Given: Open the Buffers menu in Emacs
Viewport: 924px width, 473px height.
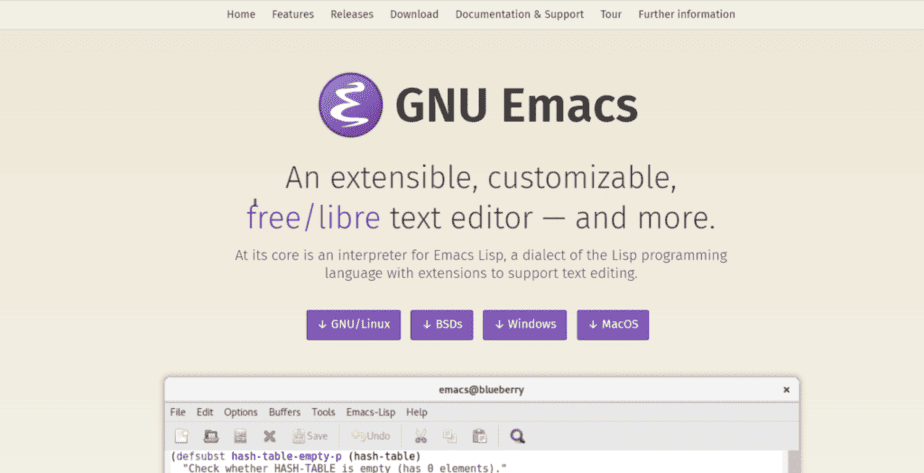Looking at the screenshot, I should (285, 412).
